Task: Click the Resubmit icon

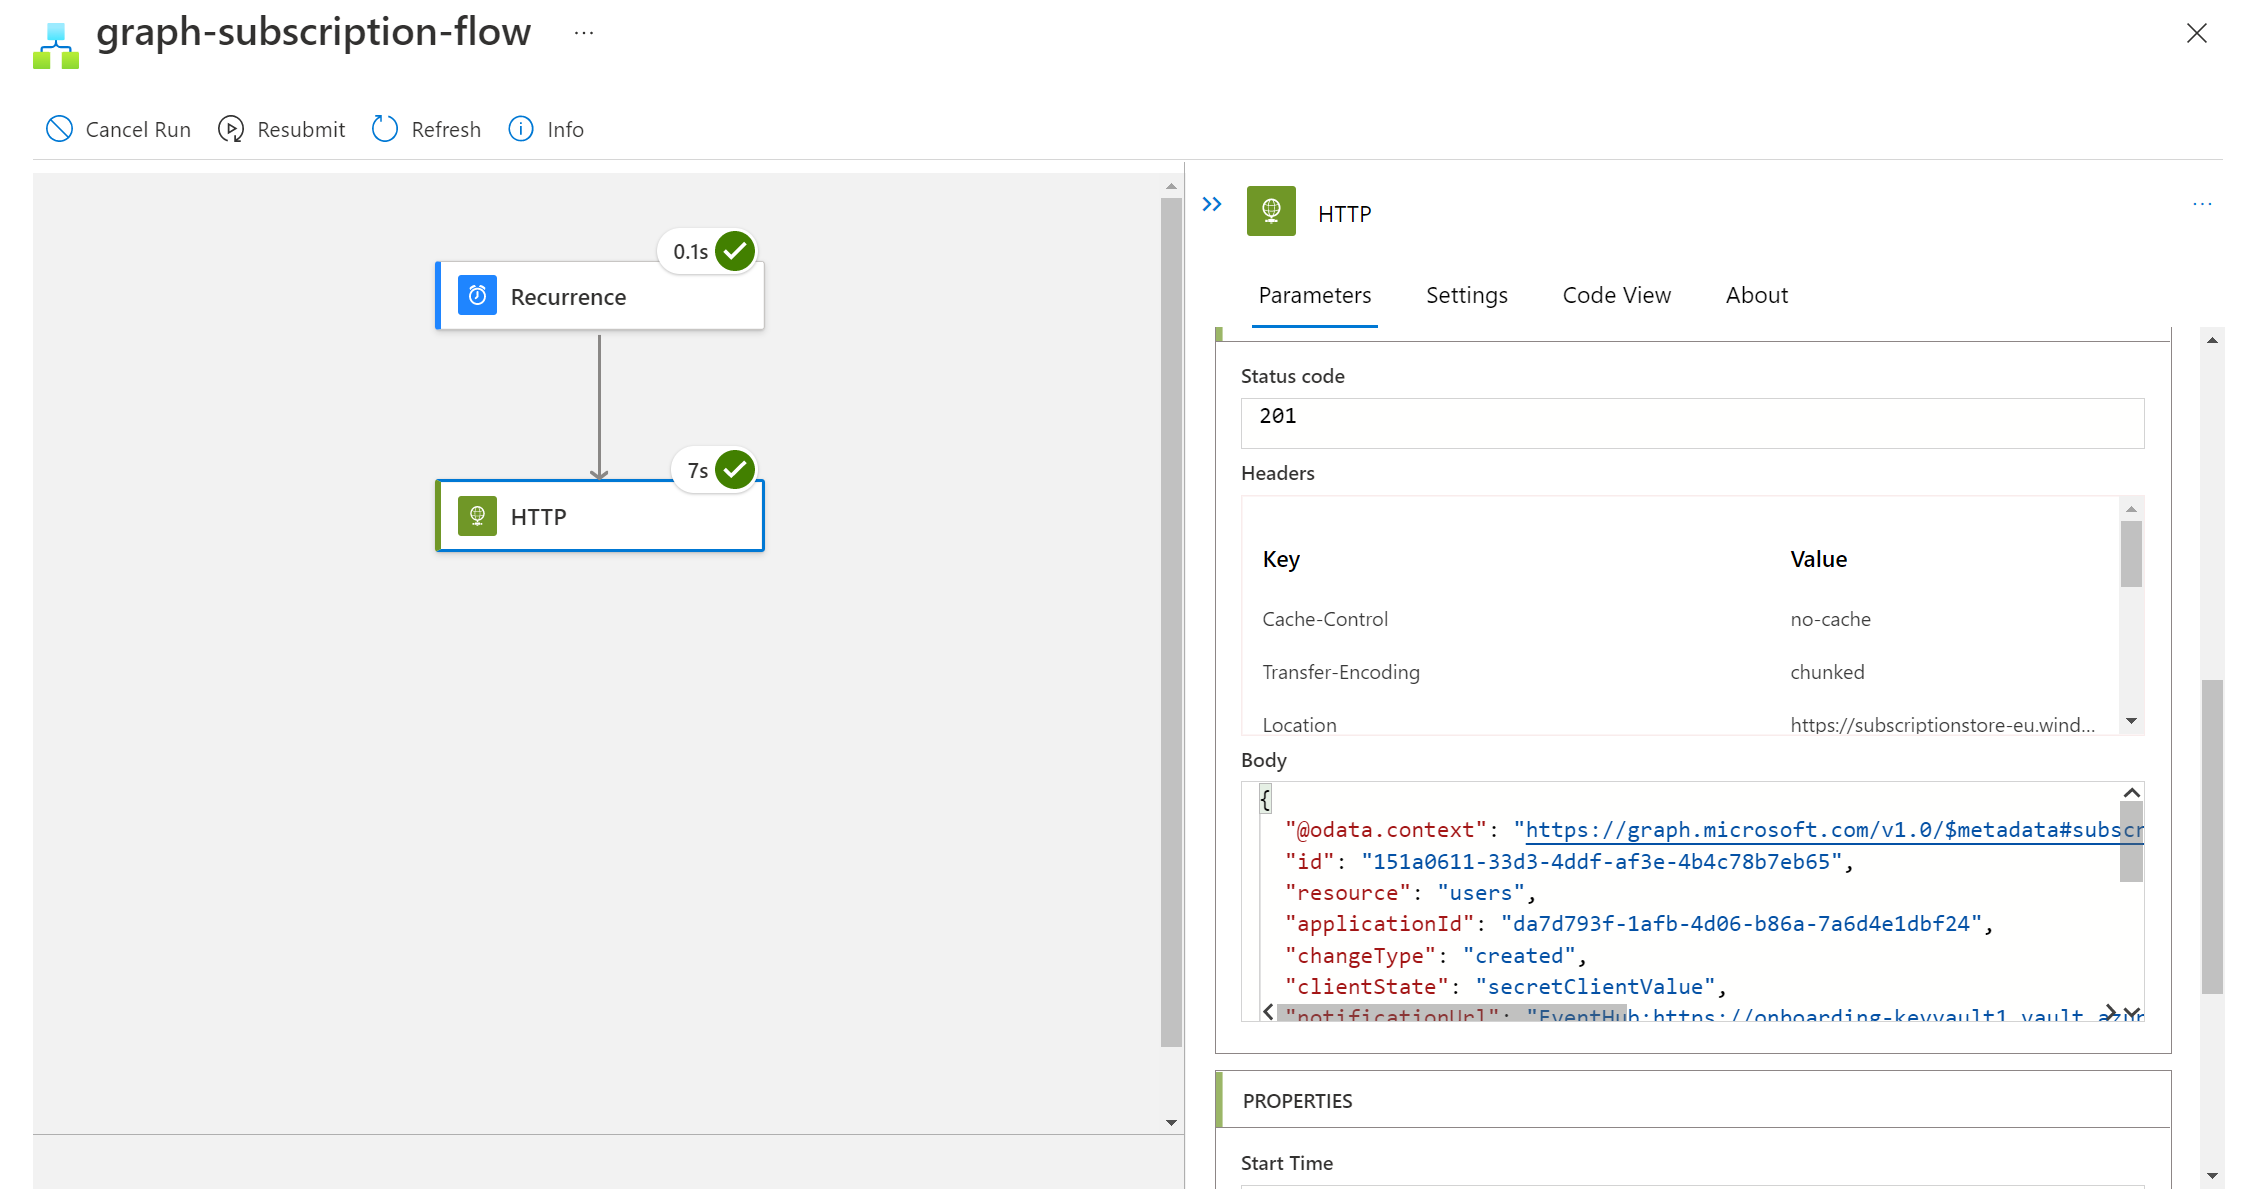Action: click(x=231, y=129)
